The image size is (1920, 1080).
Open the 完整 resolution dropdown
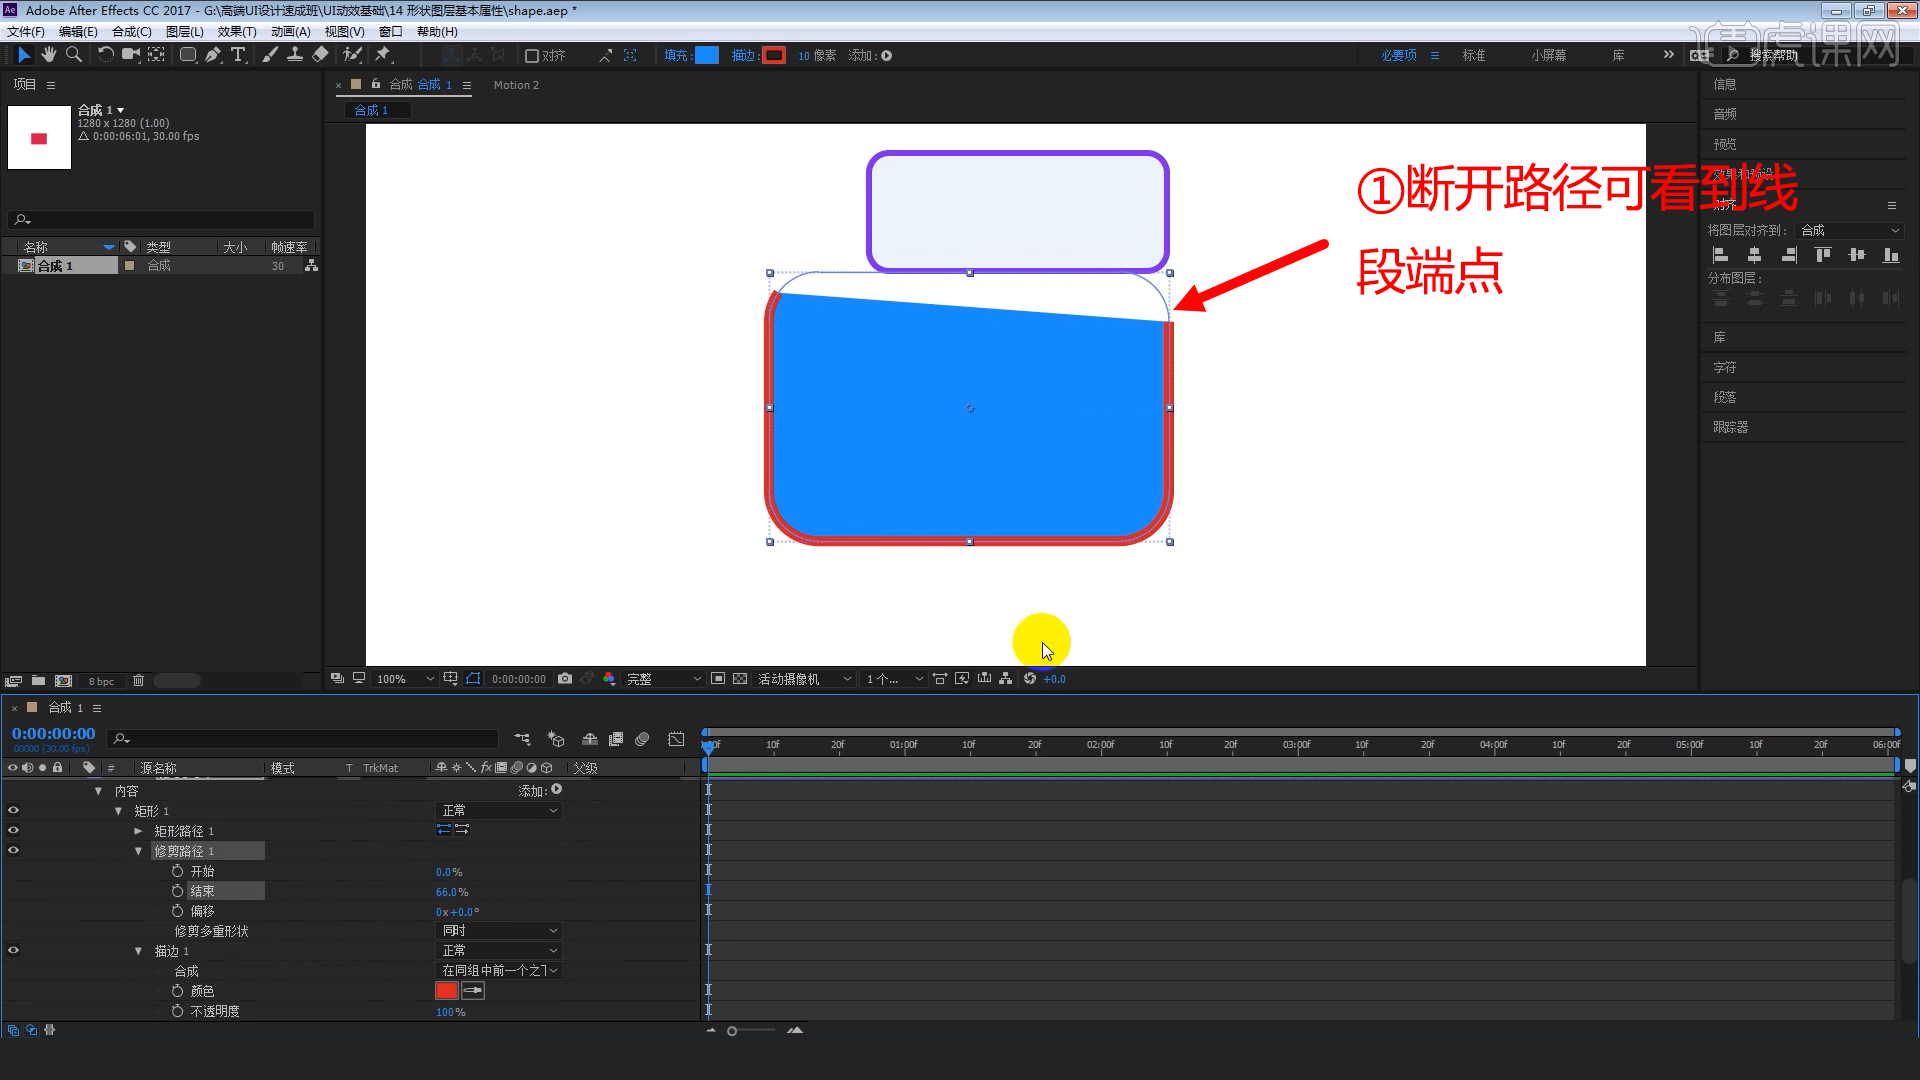664,679
